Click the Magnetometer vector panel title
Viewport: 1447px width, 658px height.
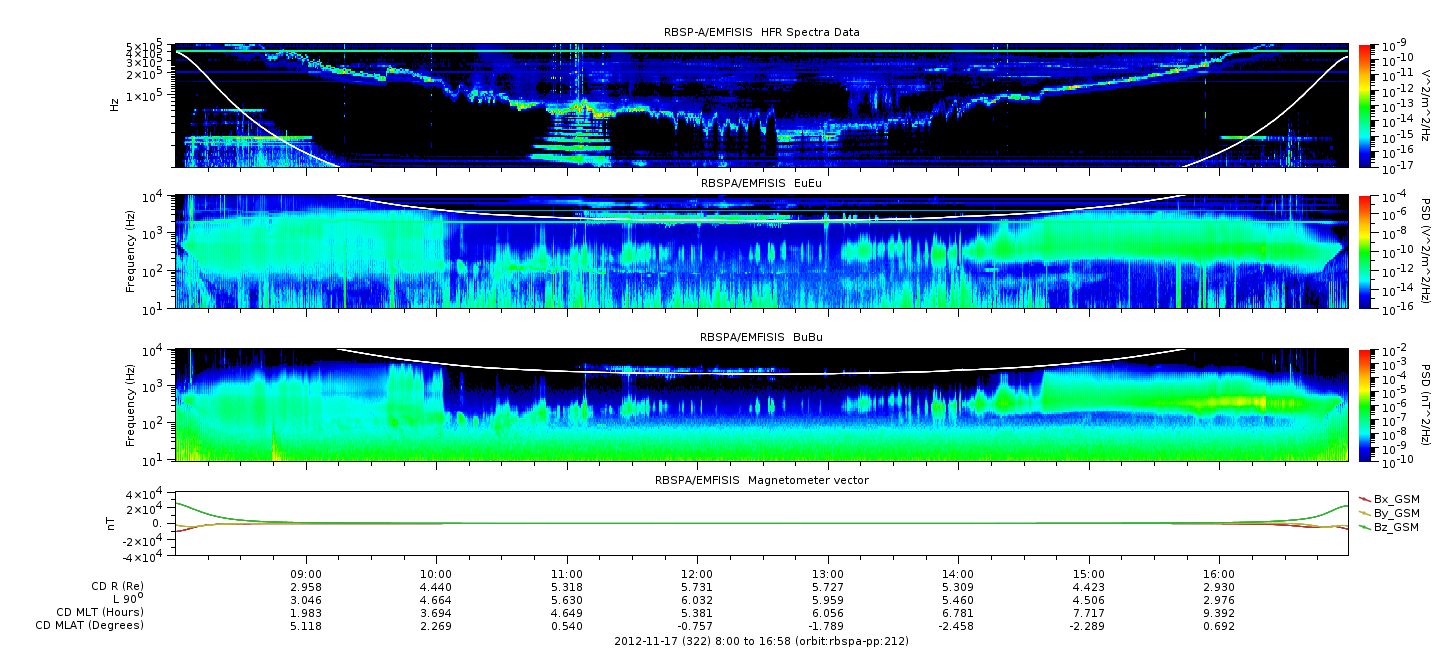click(761, 480)
